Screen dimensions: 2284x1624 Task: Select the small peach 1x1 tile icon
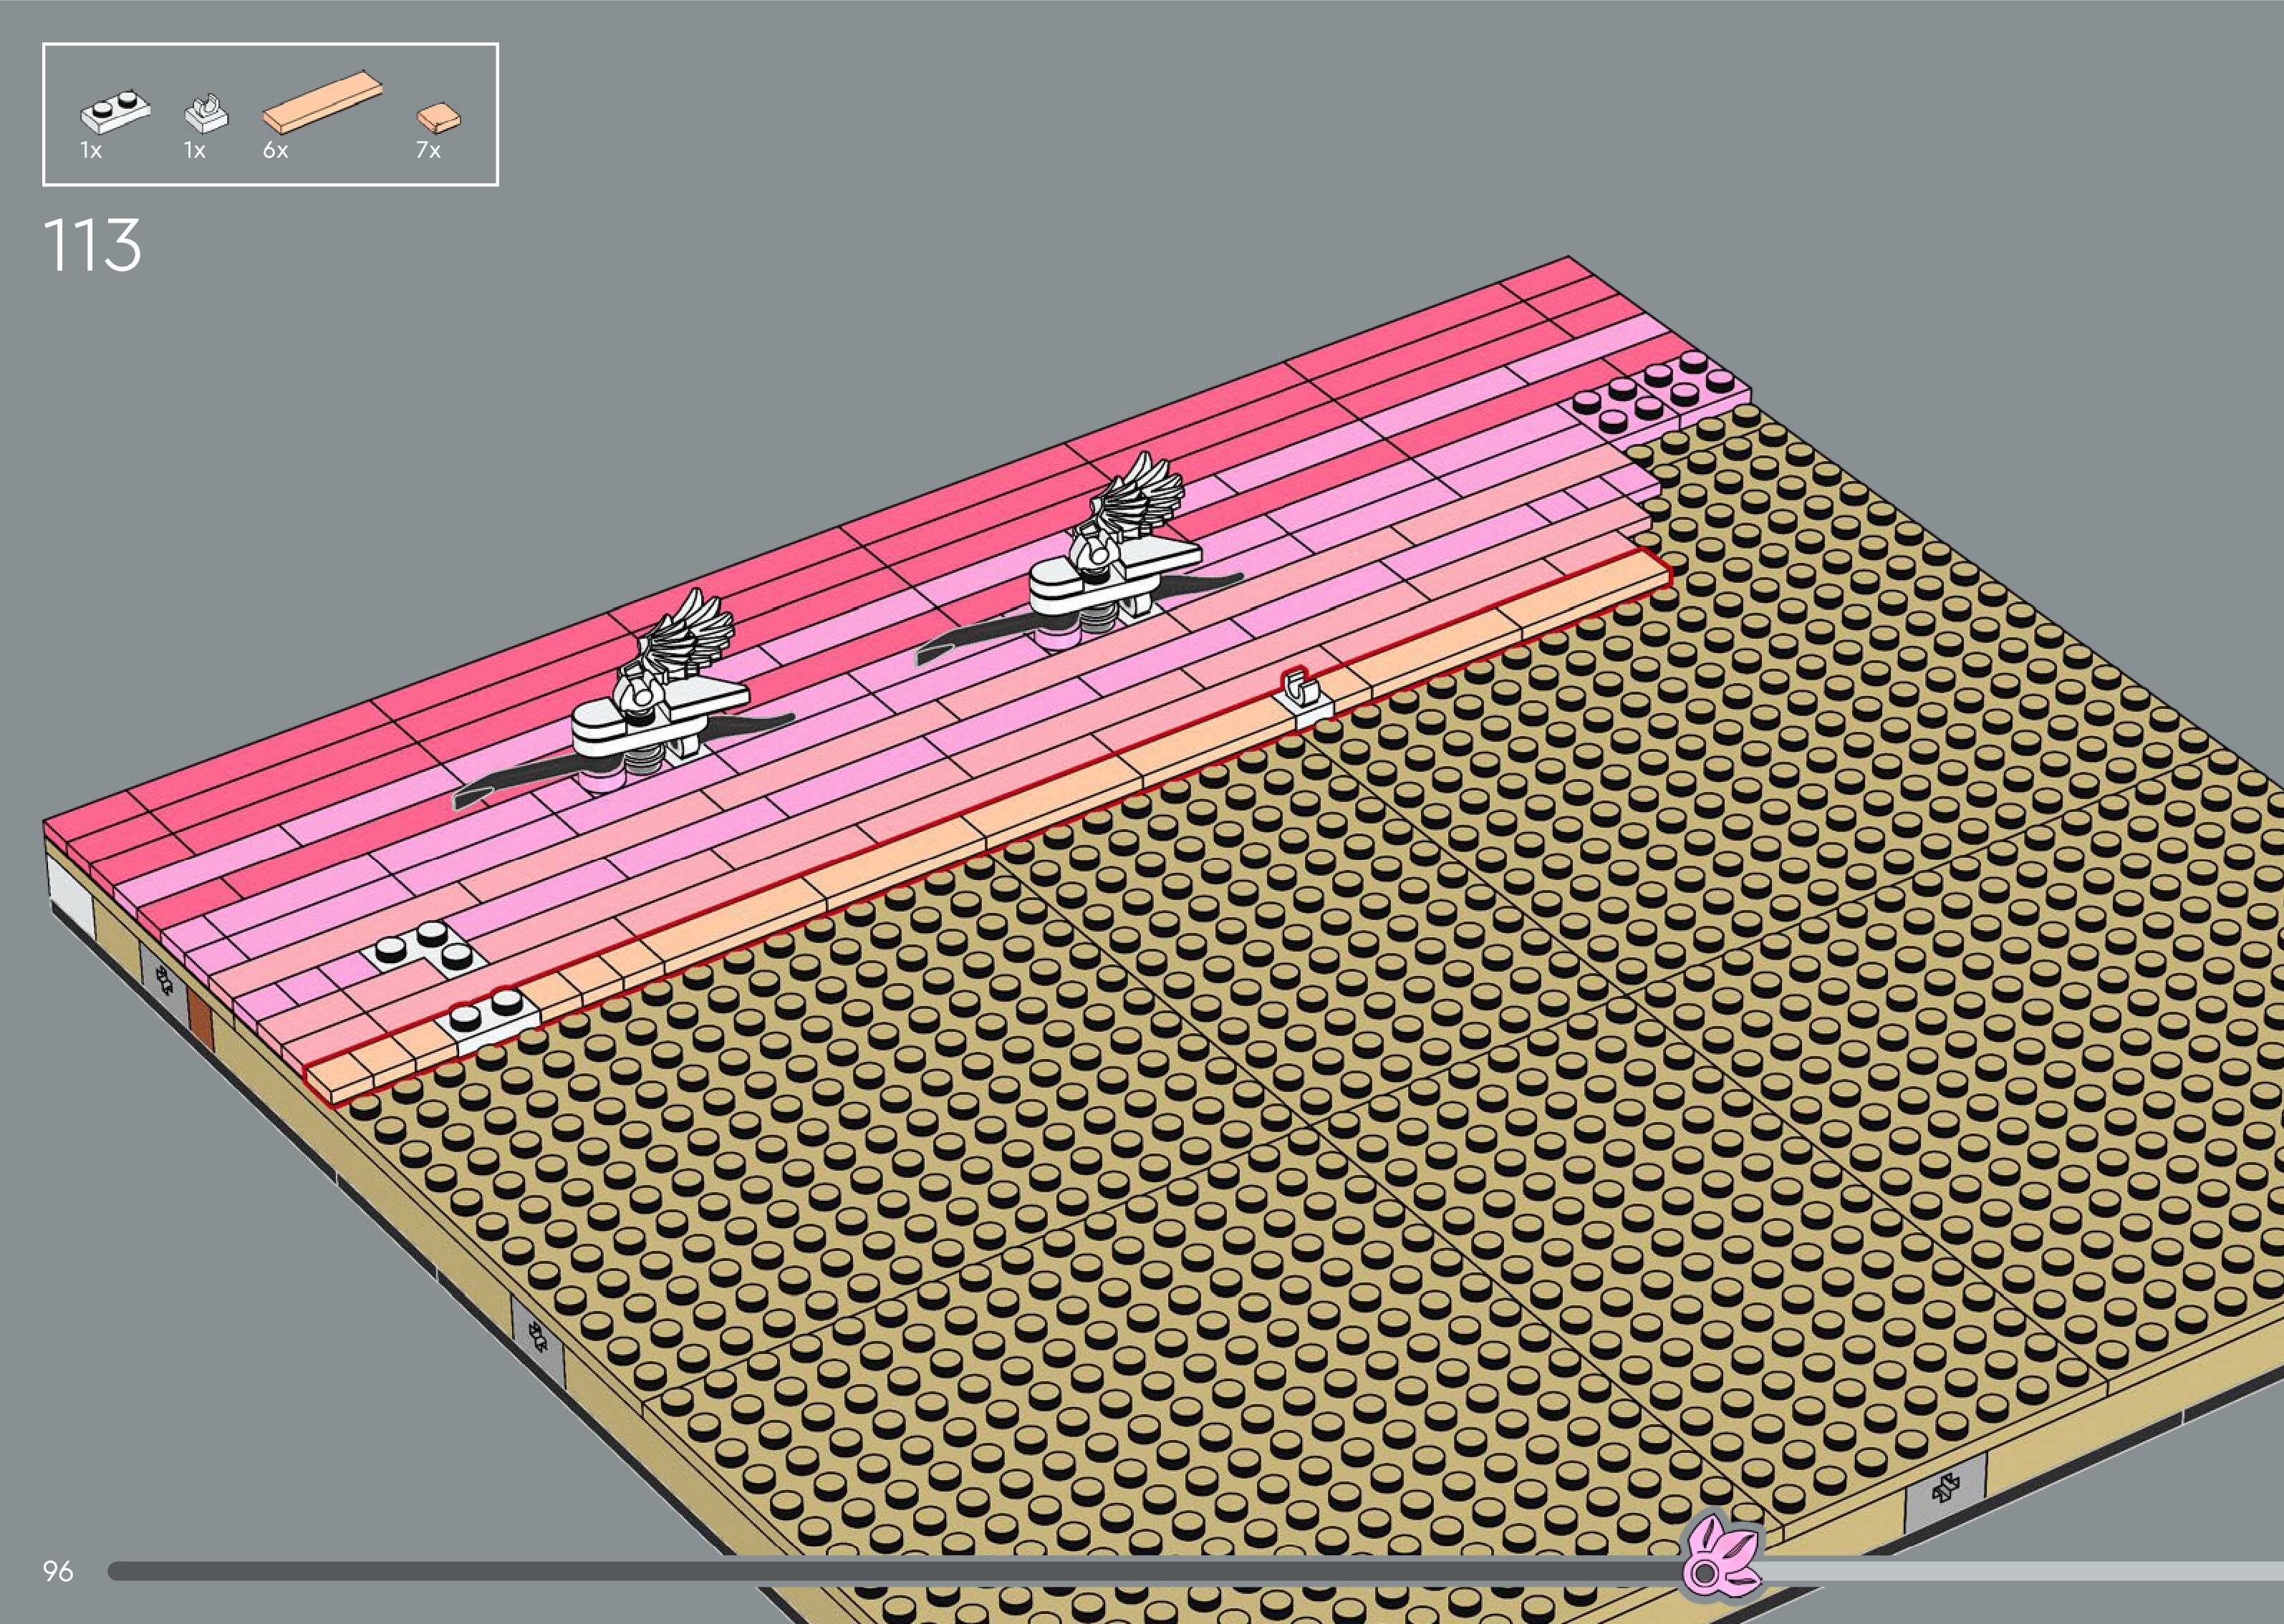(x=438, y=119)
